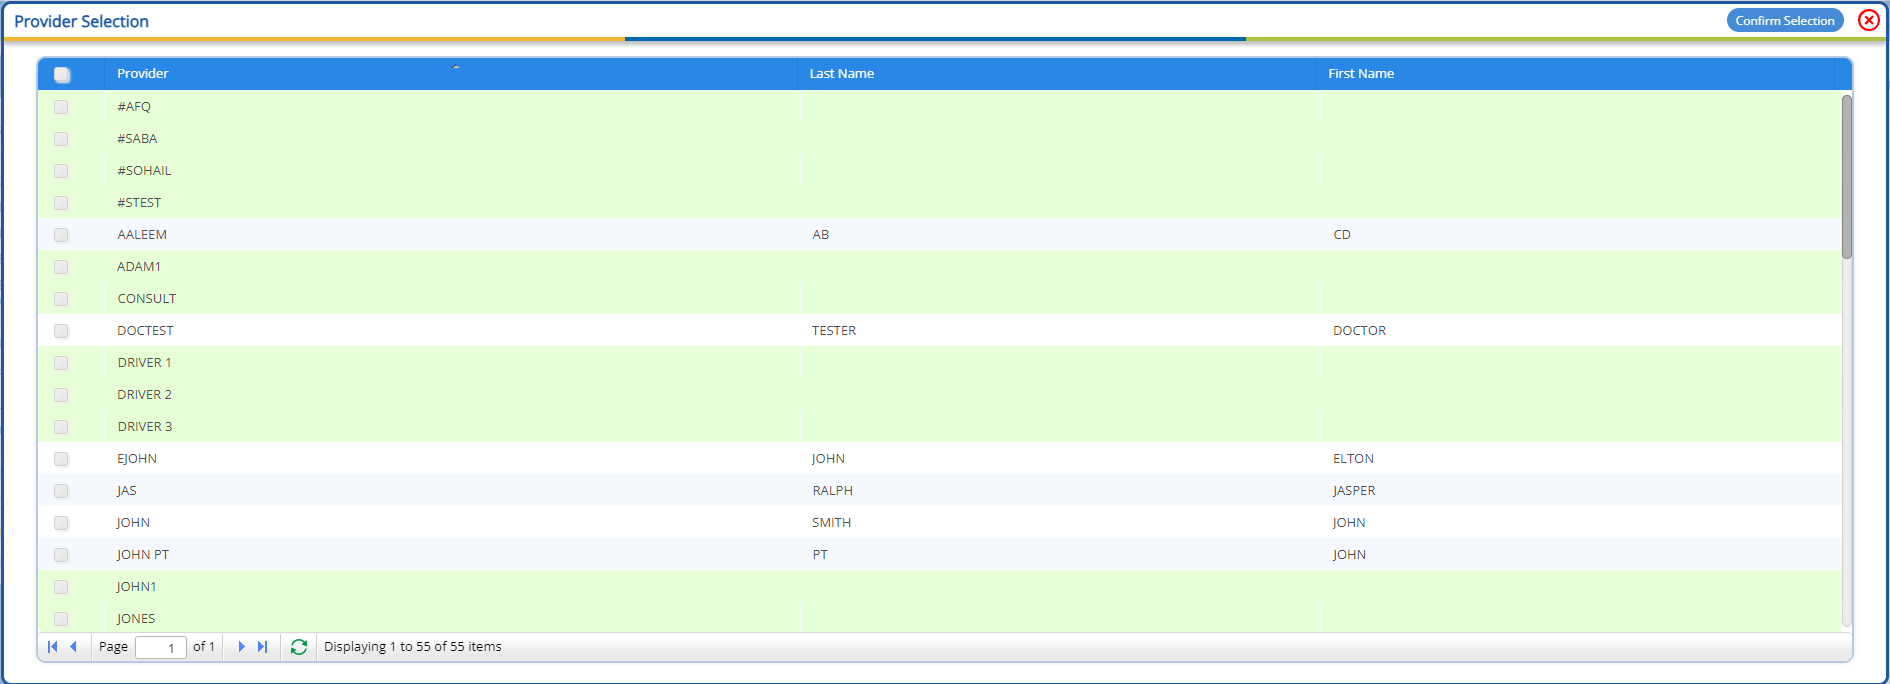The width and height of the screenshot is (1890, 684).
Task: Check the JONES provider checkbox
Action: [61, 619]
